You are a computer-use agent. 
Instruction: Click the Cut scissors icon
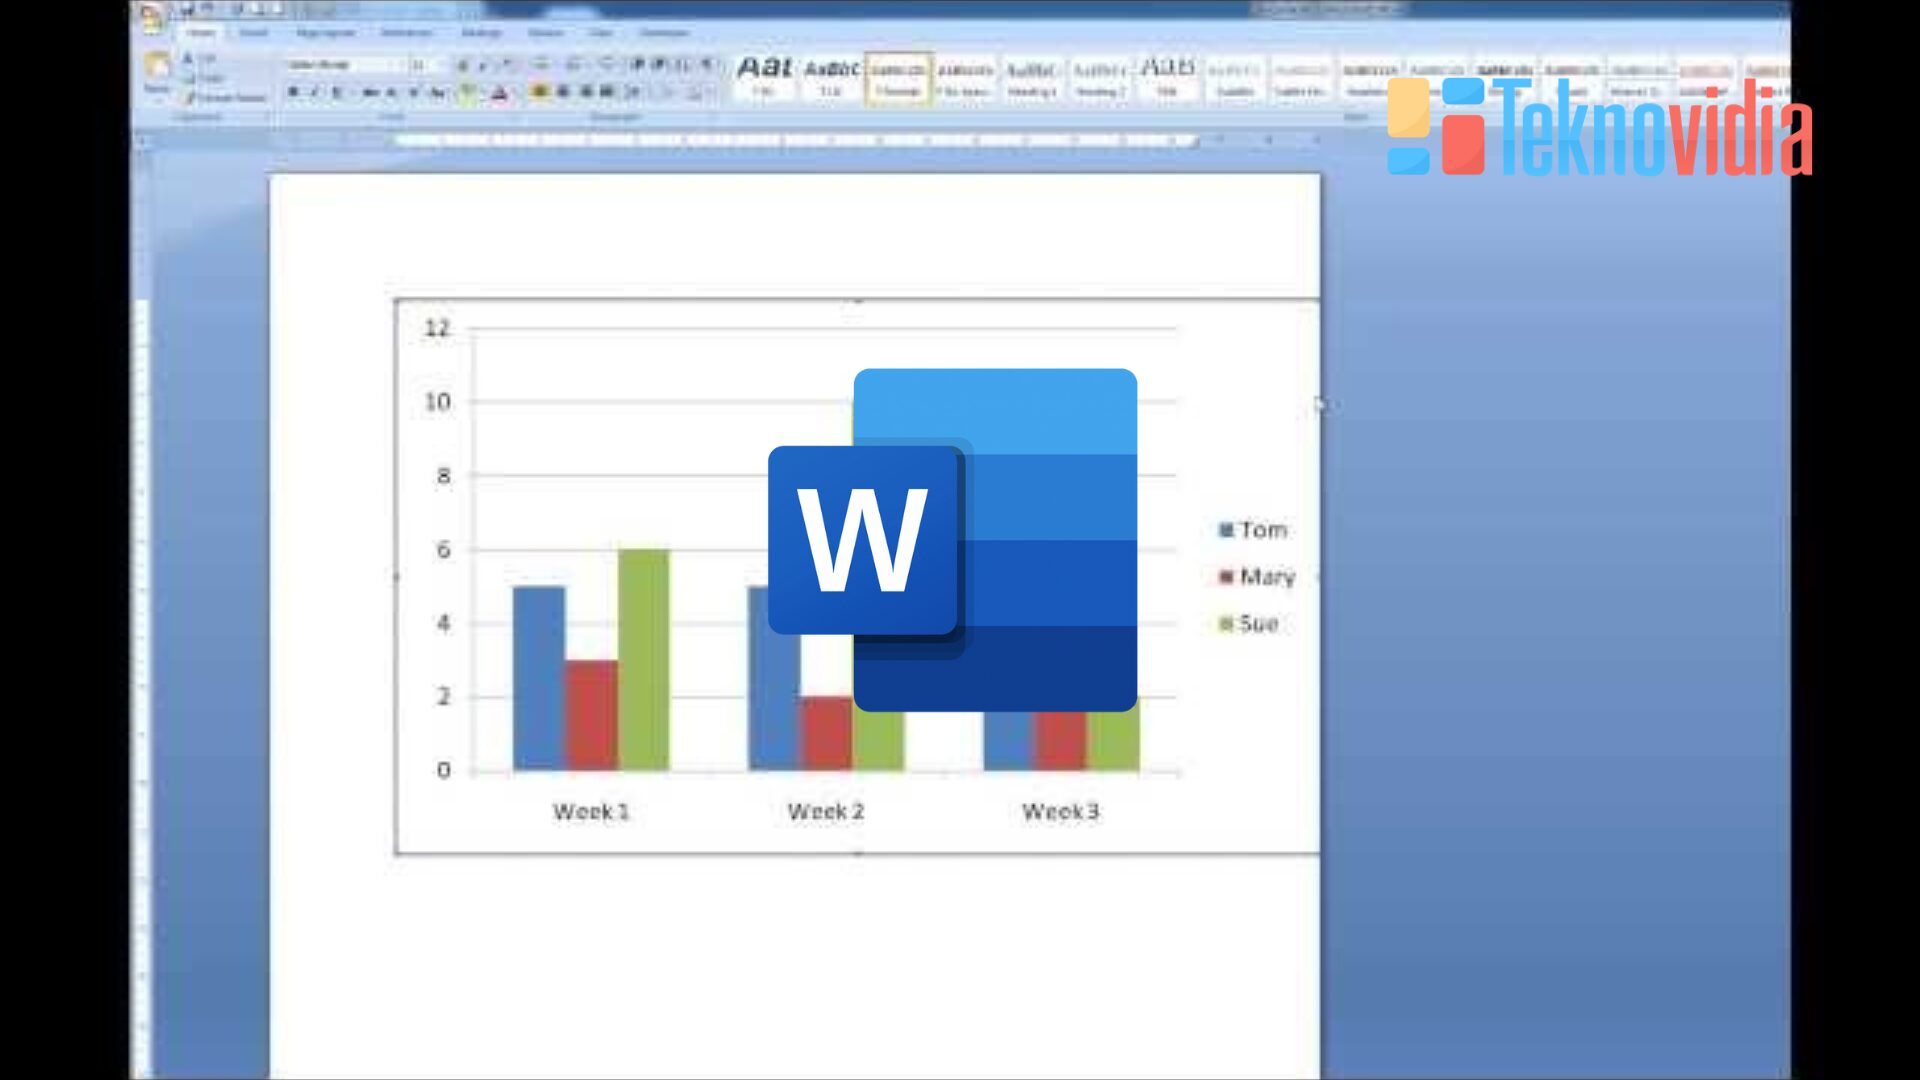pyautogui.click(x=188, y=58)
